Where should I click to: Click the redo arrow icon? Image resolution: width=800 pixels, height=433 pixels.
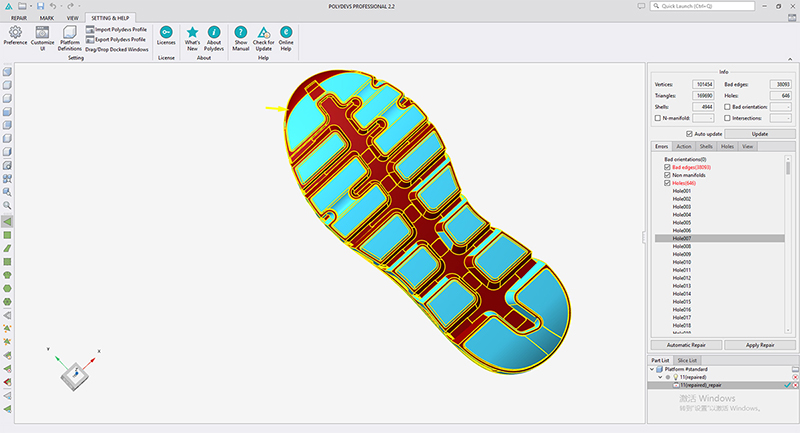pos(70,6)
